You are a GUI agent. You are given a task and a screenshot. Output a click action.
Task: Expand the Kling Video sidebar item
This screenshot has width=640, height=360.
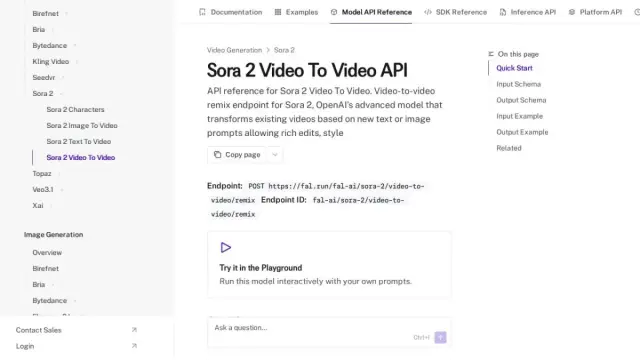(x=51, y=62)
